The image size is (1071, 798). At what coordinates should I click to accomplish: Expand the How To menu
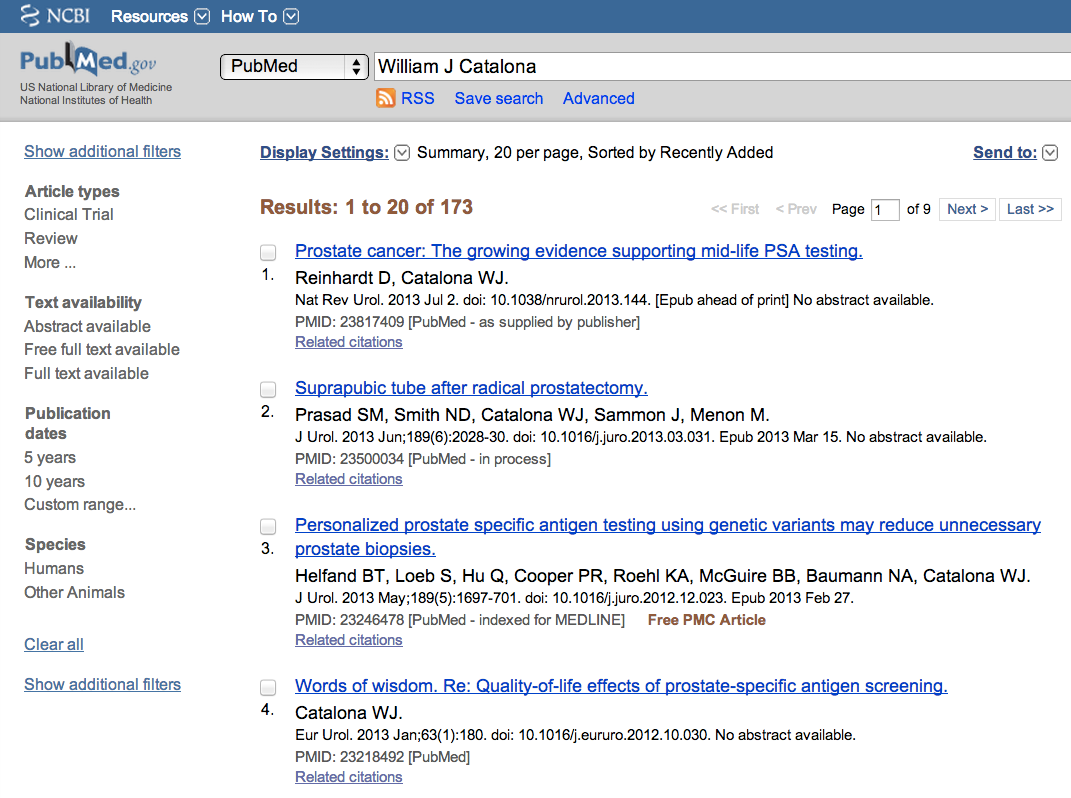(291, 16)
